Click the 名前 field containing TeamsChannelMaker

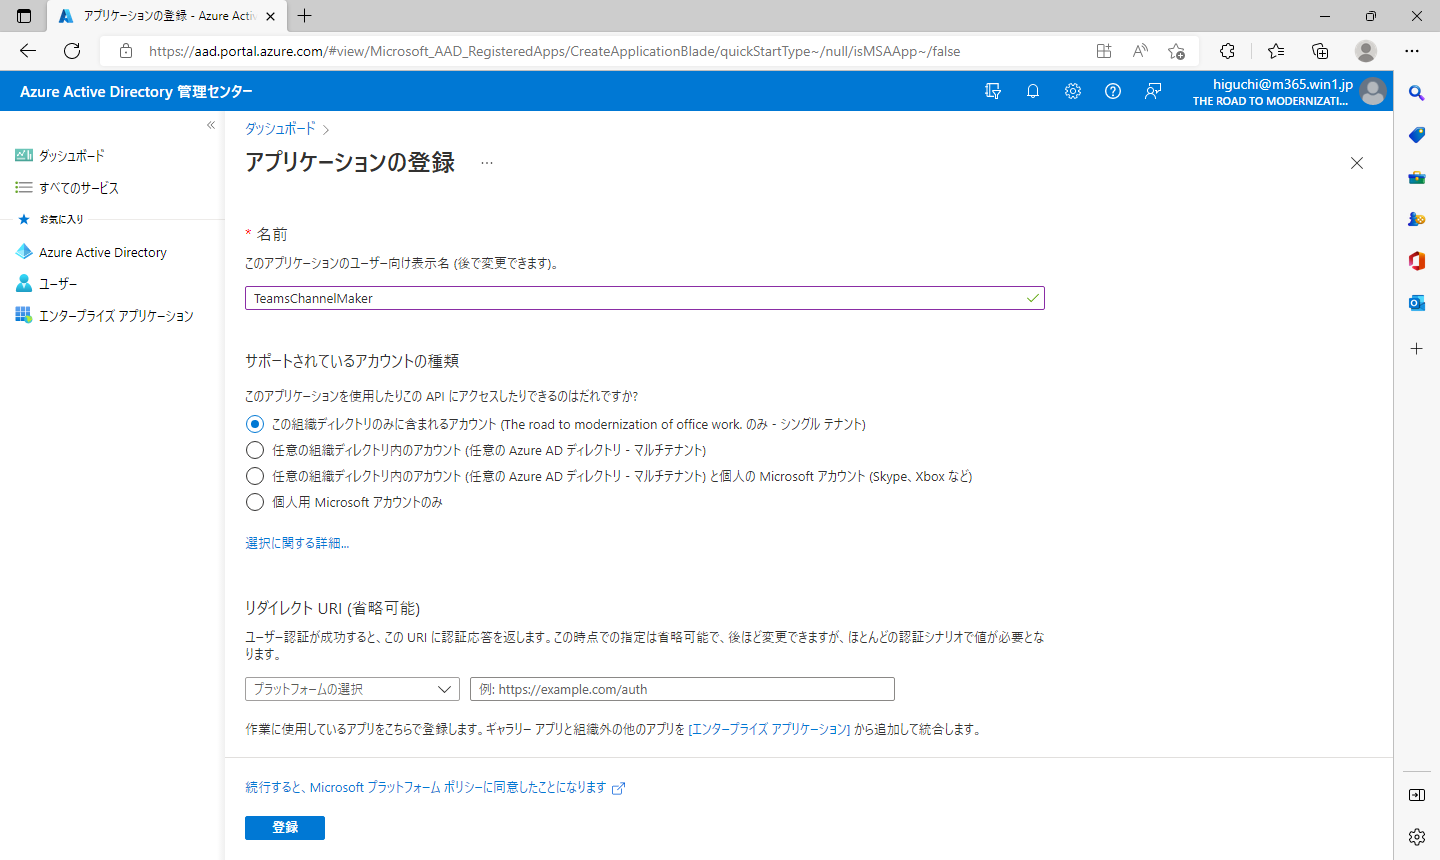tap(645, 298)
